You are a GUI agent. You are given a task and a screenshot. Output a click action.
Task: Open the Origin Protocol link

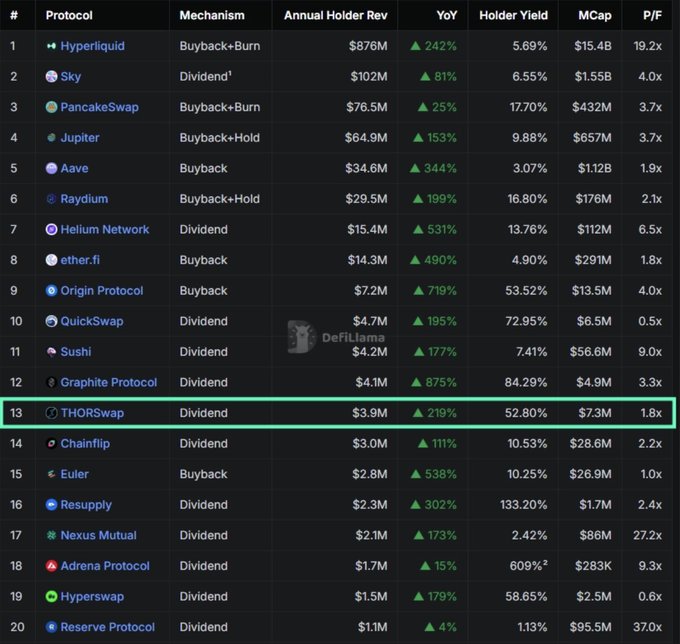pyautogui.click(x=101, y=291)
